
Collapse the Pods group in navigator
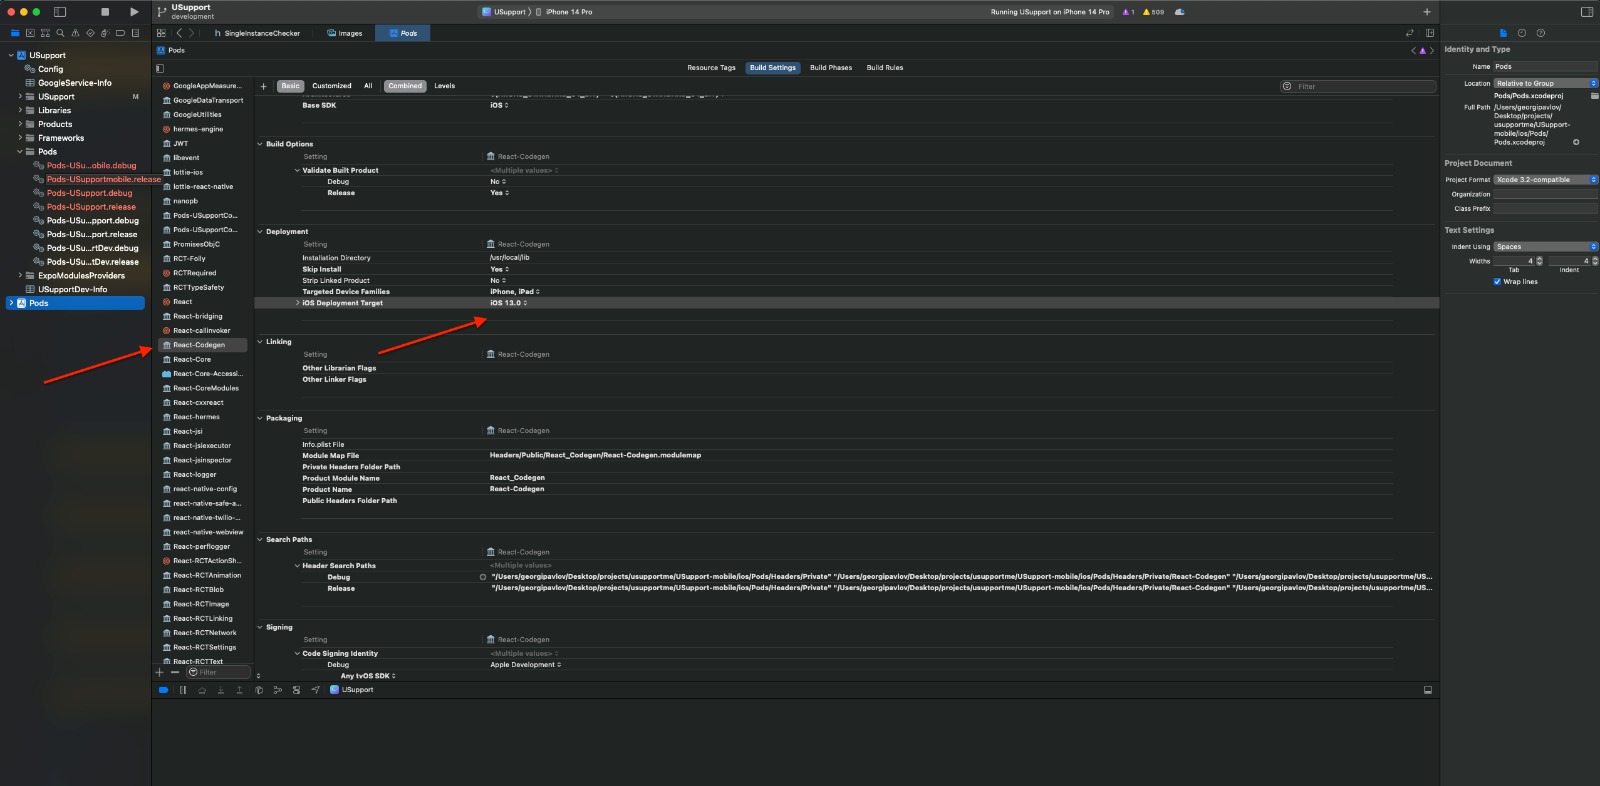pyautogui.click(x=20, y=152)
